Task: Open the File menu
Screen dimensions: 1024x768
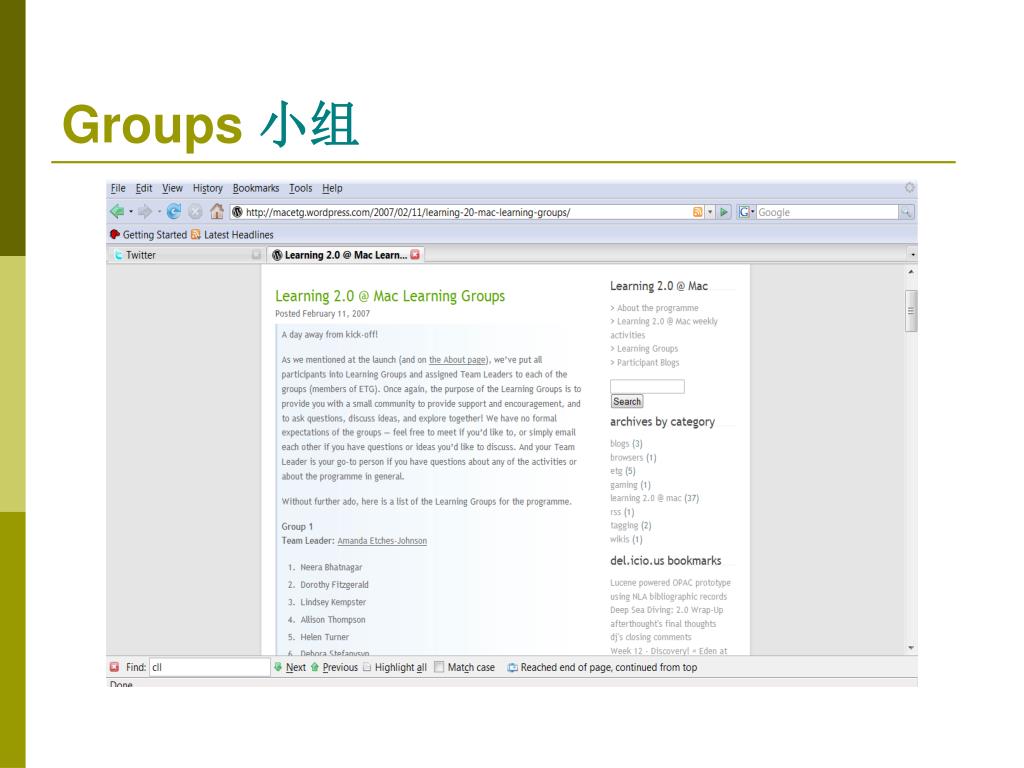Action: tap(118, 188)
